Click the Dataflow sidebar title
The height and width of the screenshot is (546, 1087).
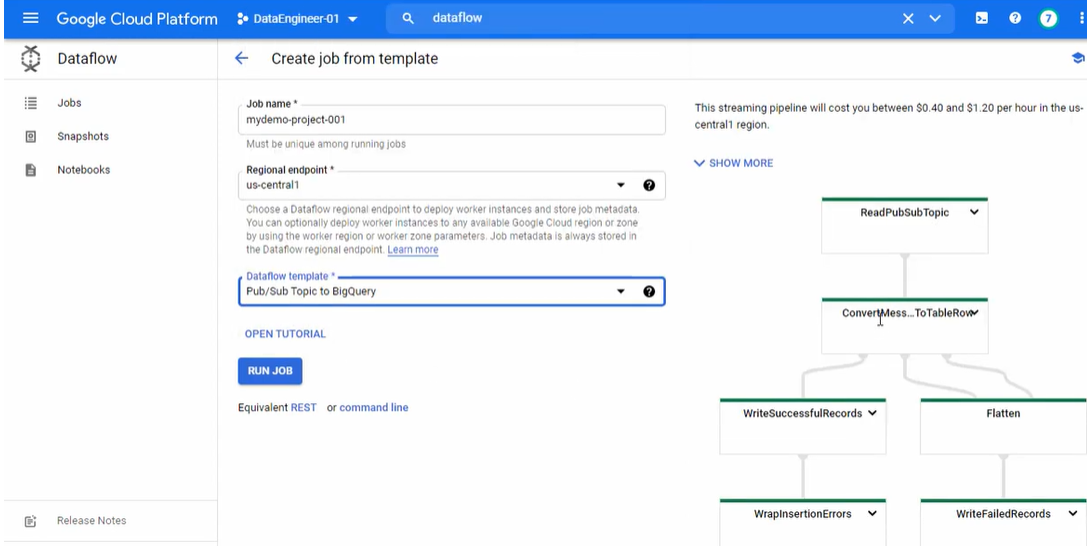(x=87, y=59)
